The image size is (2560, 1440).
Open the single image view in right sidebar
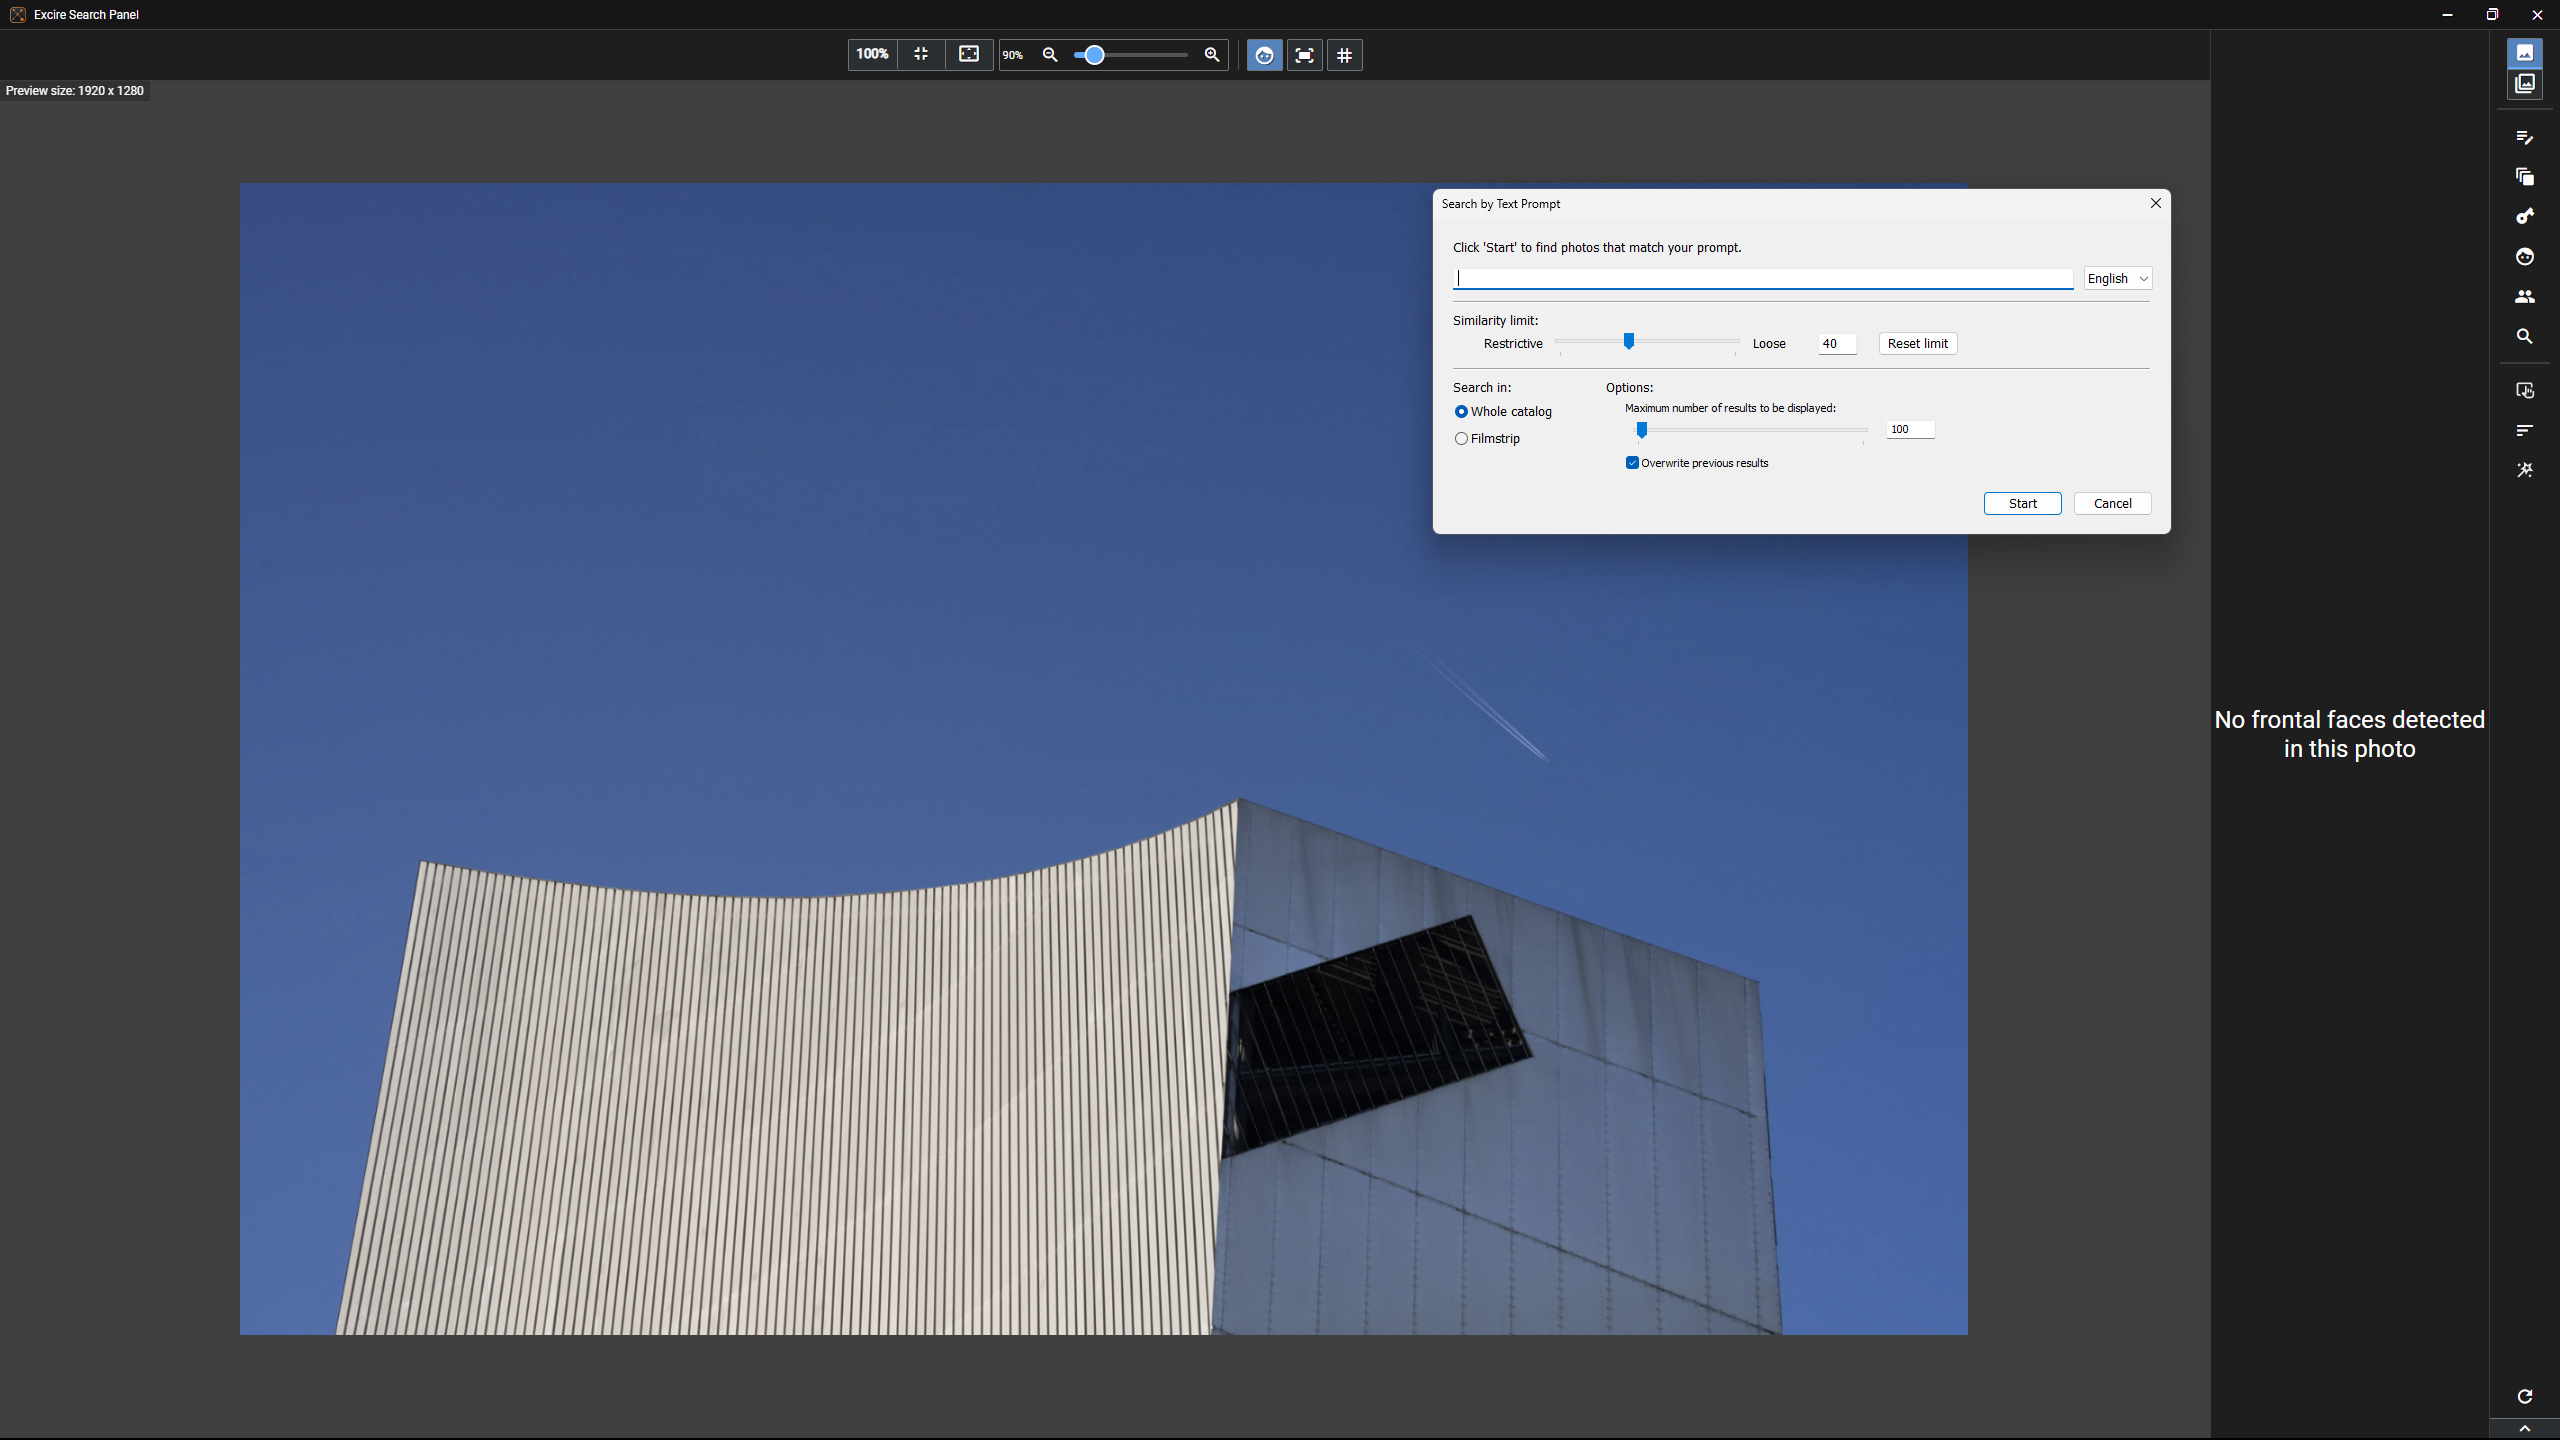tap(2525, 53)
